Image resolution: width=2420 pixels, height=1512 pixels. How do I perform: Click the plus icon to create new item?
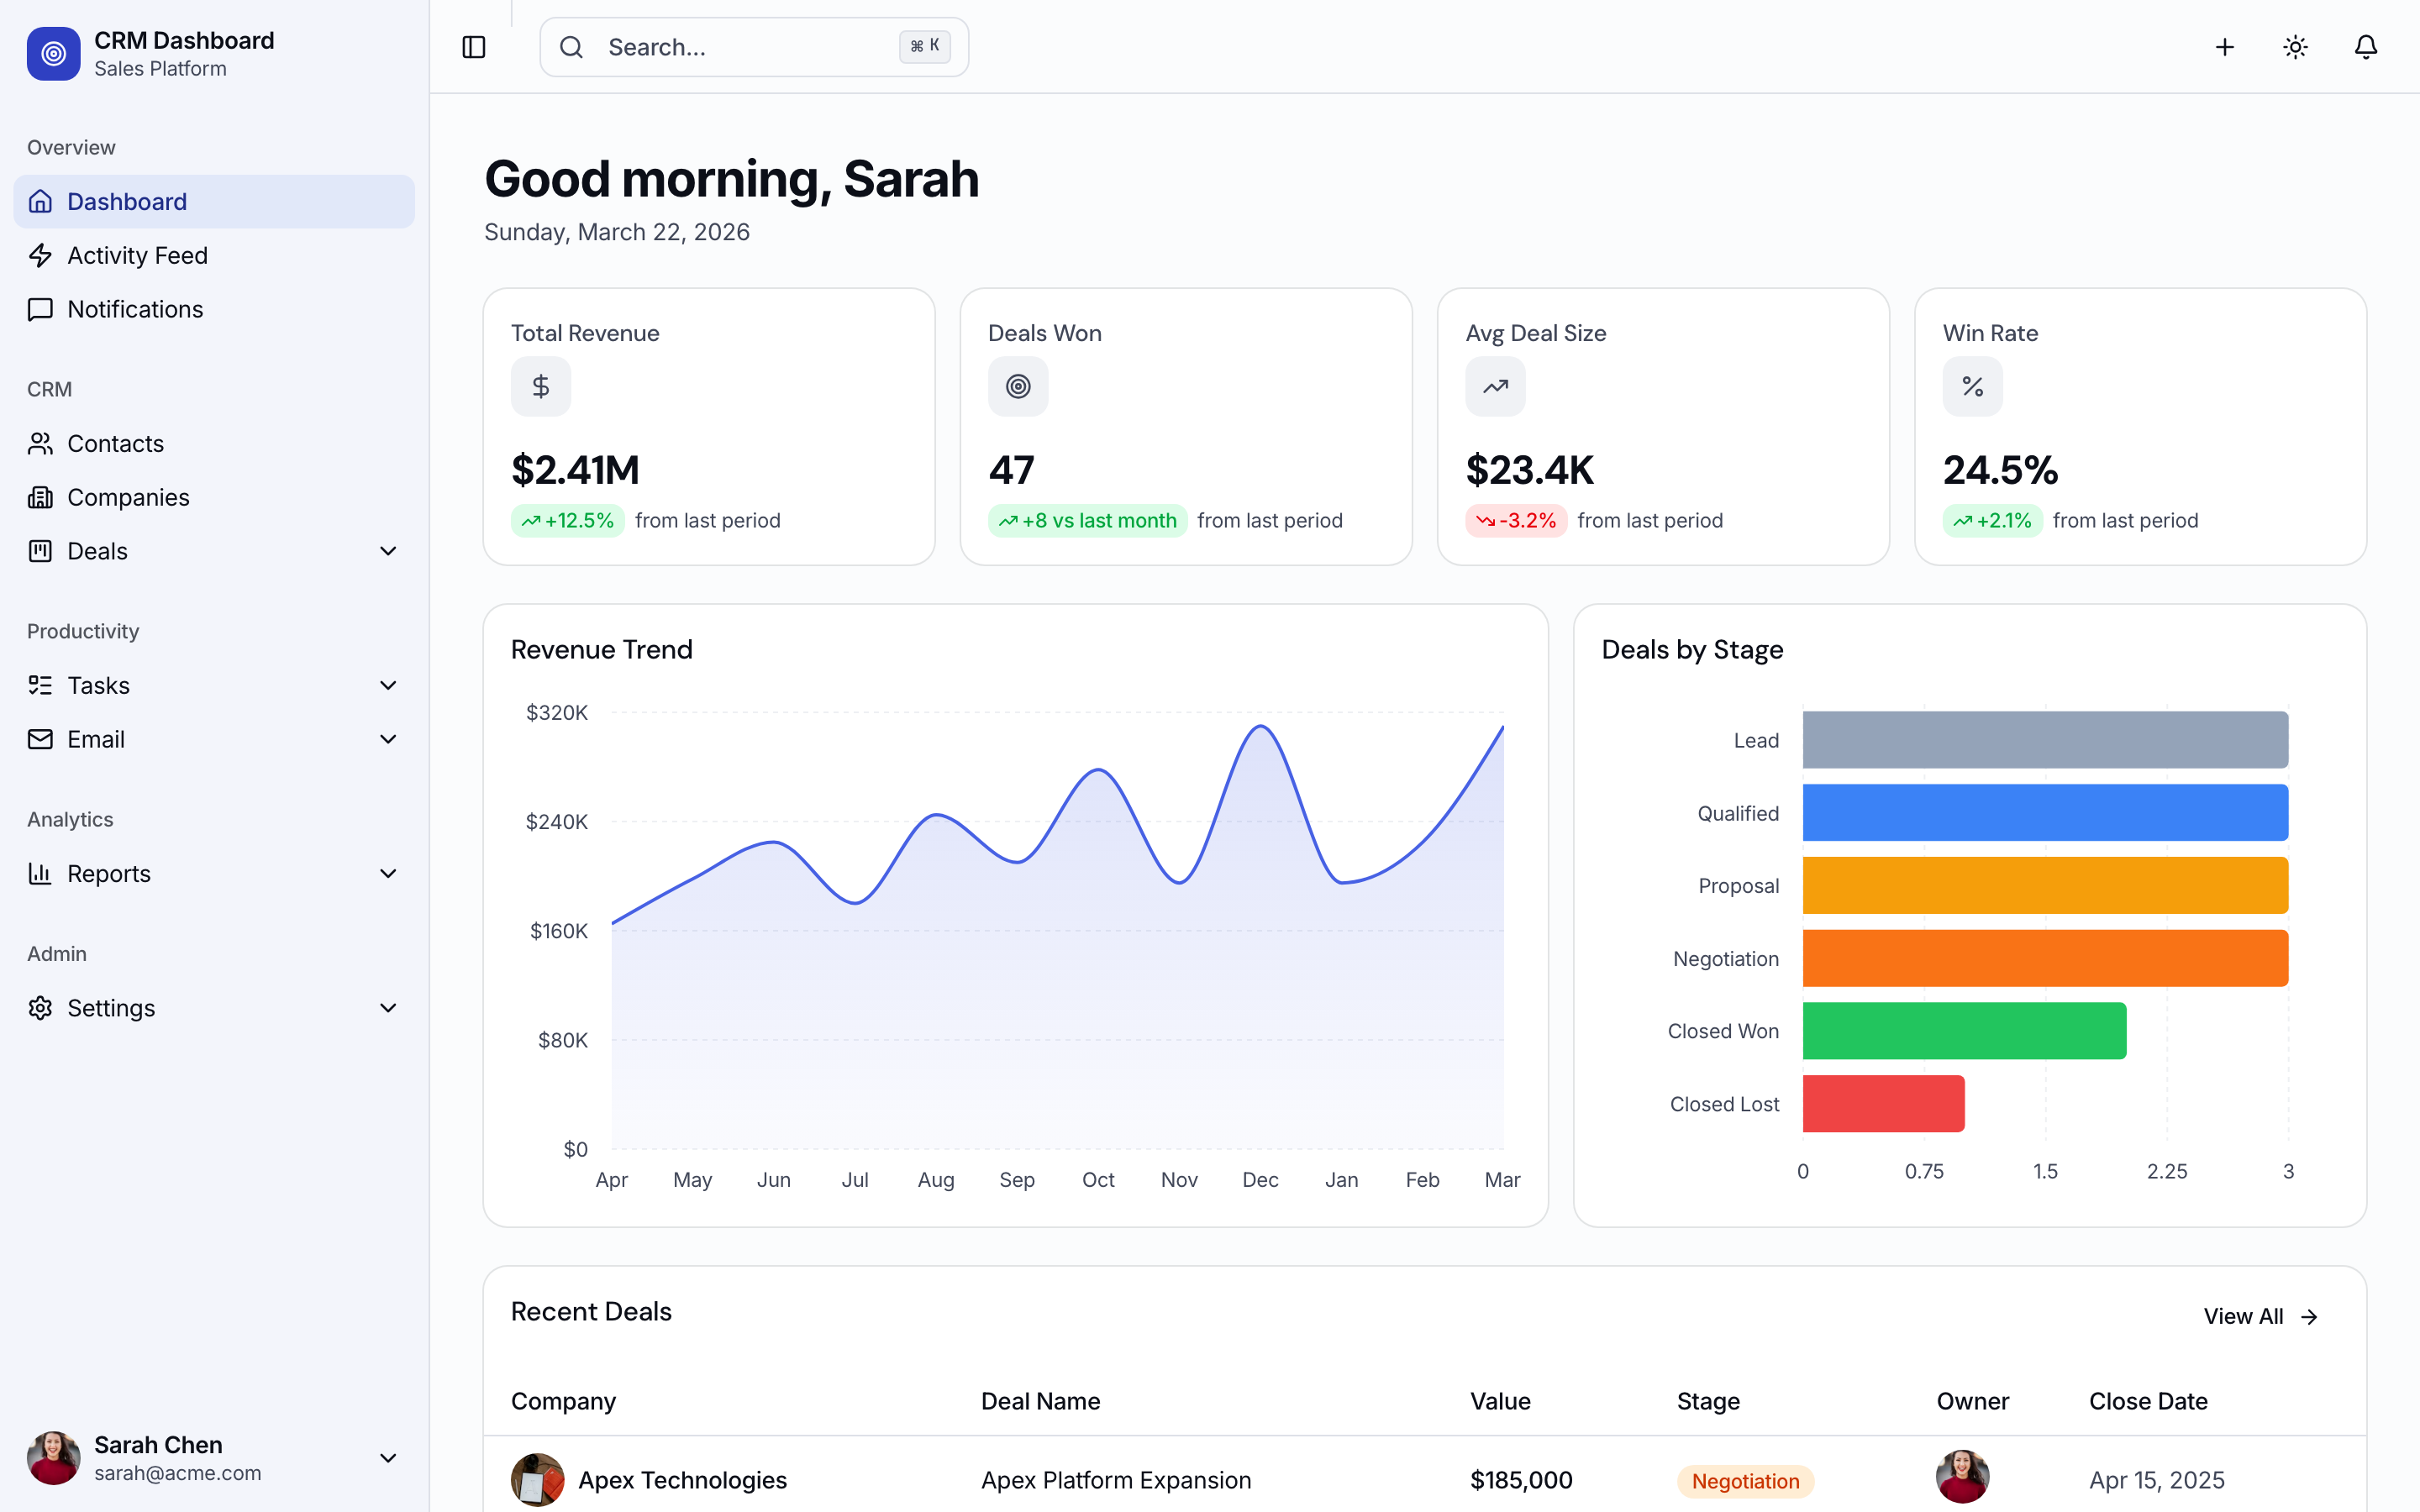pos(2224,47)
